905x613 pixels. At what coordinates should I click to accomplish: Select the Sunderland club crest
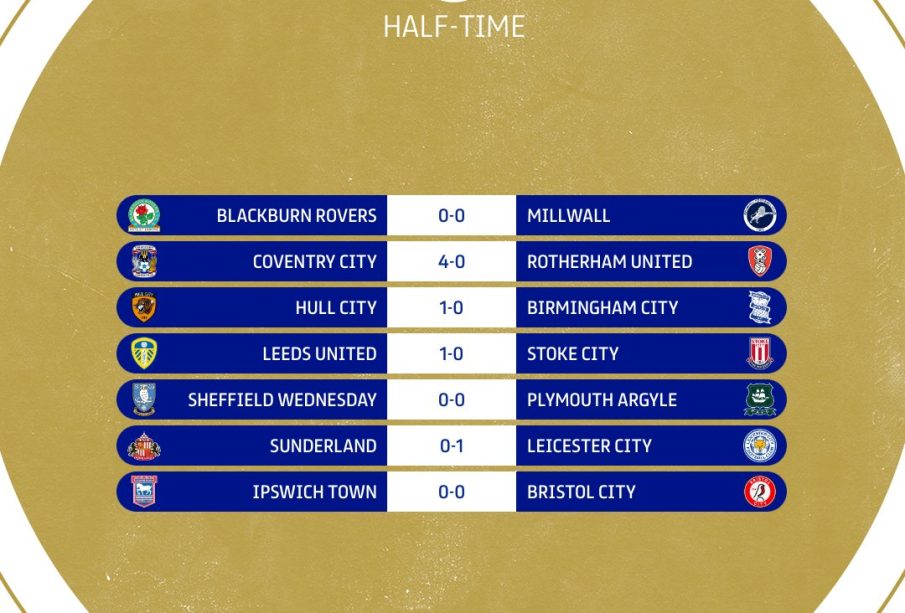click(144, 446)
